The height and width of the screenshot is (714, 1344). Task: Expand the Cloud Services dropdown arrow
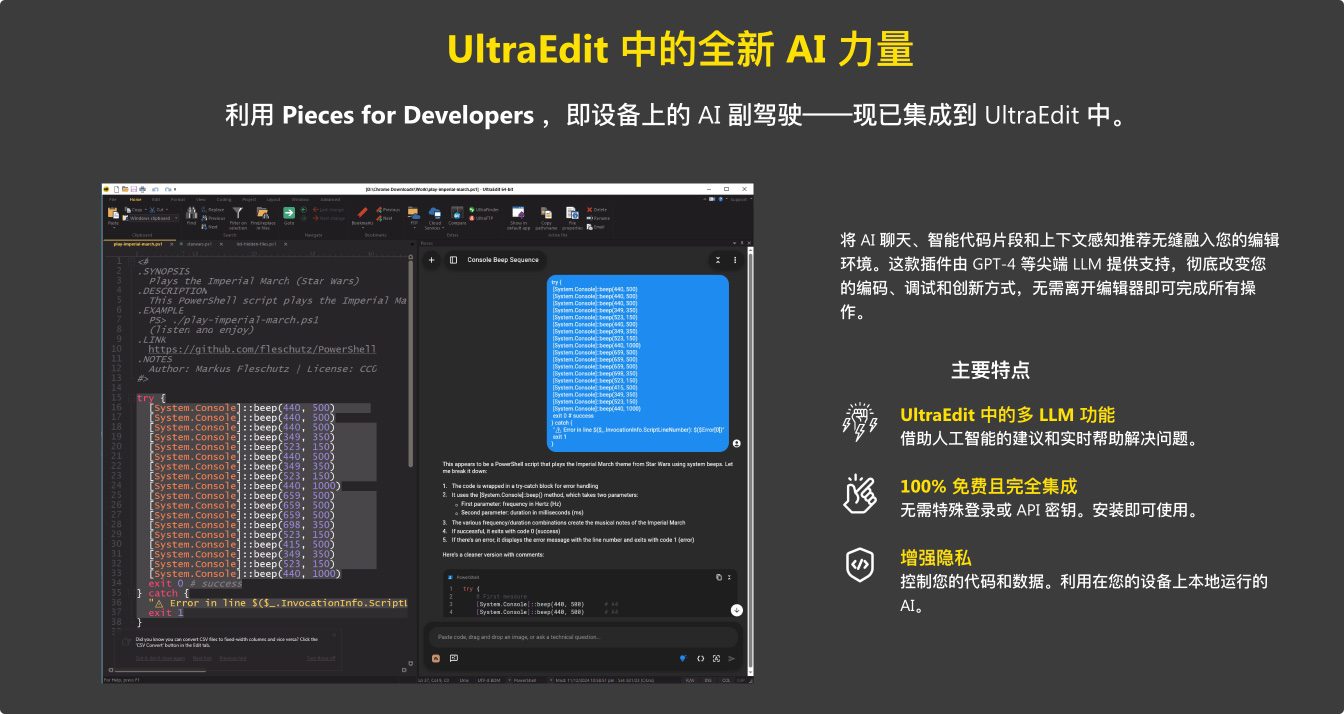coord(443,227)
